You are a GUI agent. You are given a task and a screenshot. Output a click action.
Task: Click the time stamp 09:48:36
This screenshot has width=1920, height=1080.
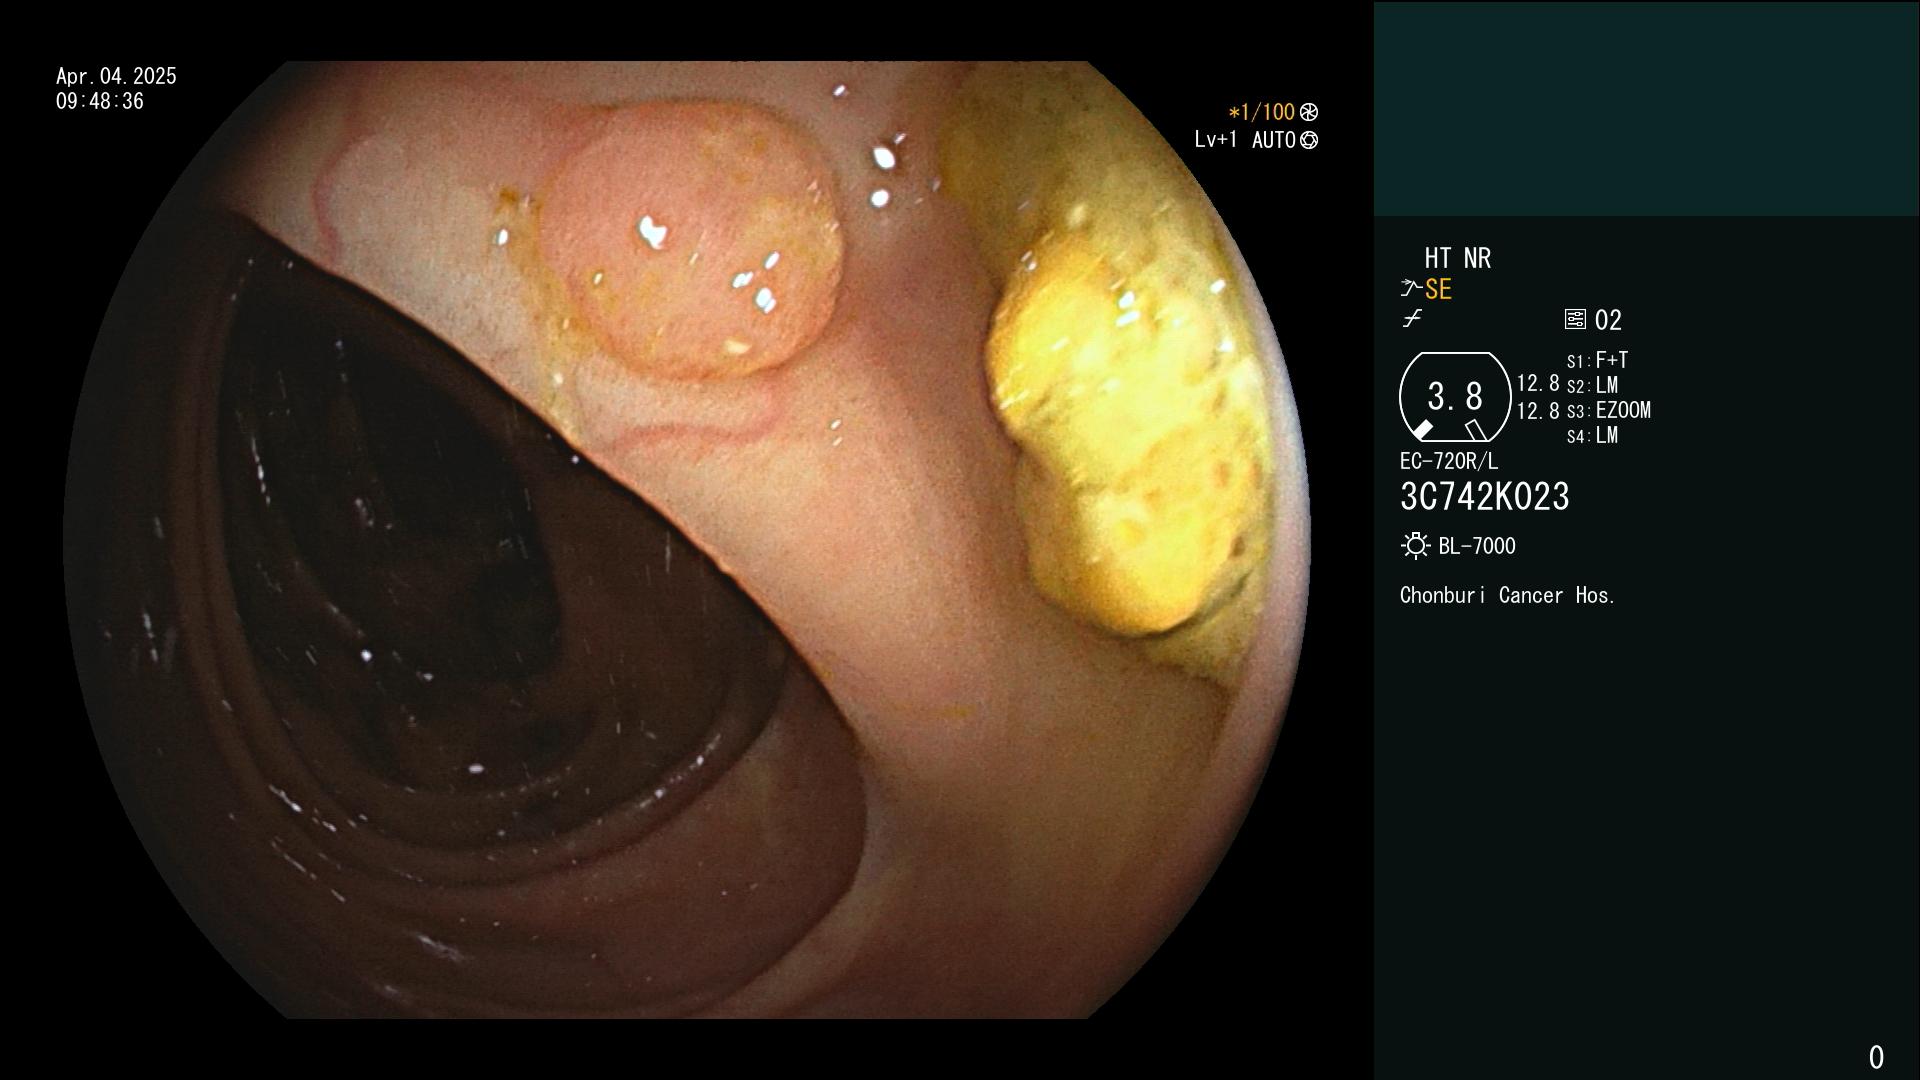(100, 101)
